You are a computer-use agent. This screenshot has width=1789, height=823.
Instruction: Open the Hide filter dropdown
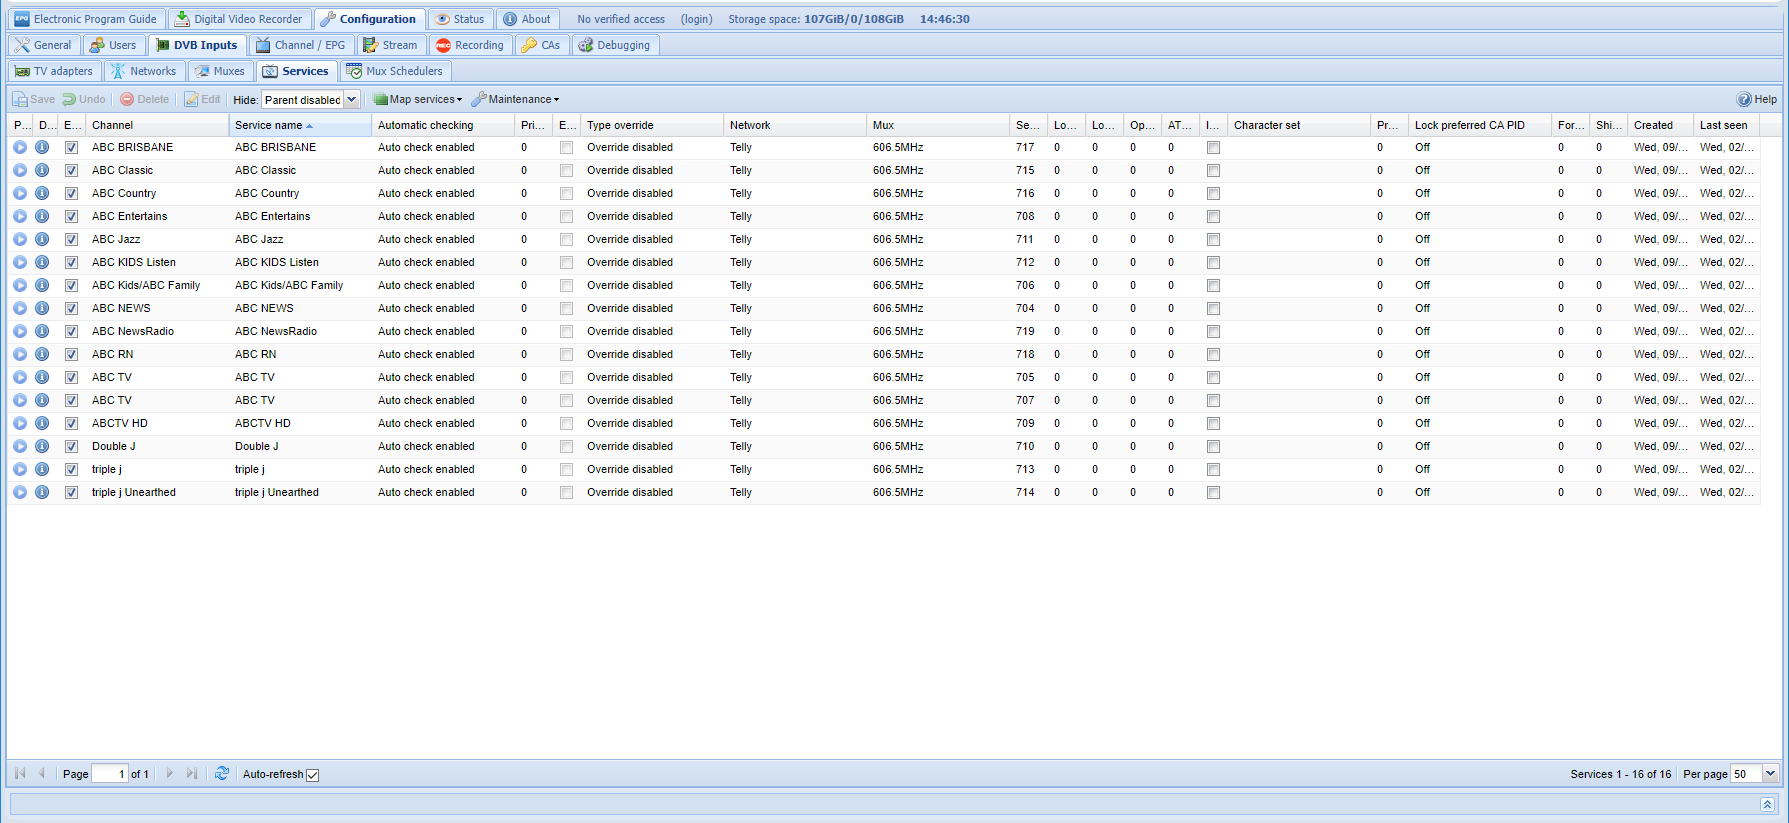coord(351,99)
